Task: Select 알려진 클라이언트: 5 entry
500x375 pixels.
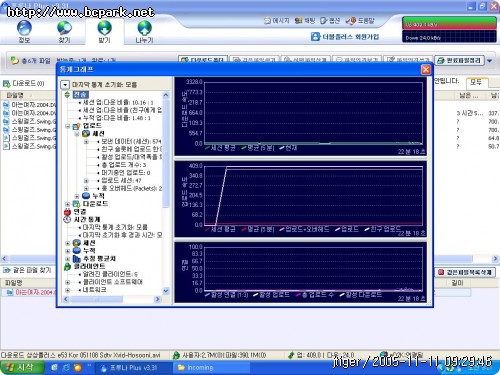Action: point(110,274)
